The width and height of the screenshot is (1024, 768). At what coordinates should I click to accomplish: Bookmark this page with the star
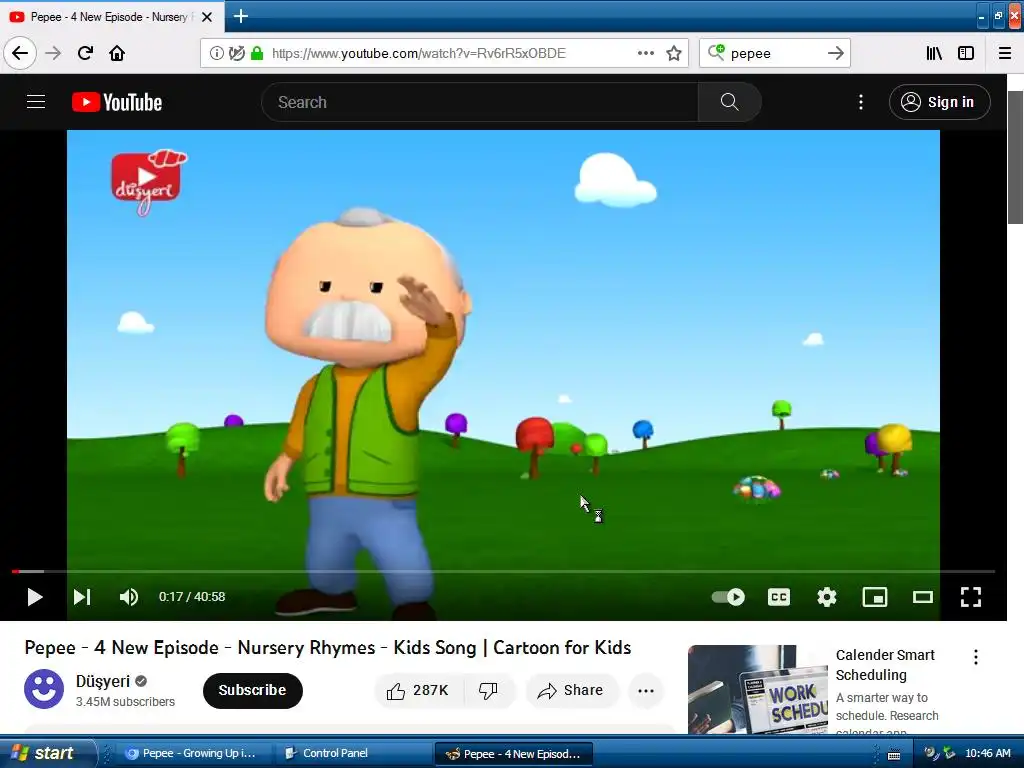(674, 53)
